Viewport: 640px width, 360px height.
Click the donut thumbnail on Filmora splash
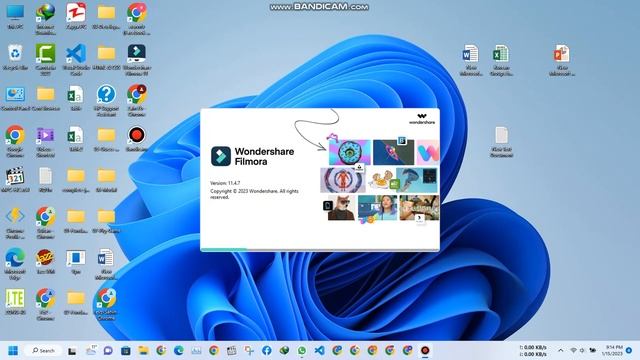(x=350, y=152)
